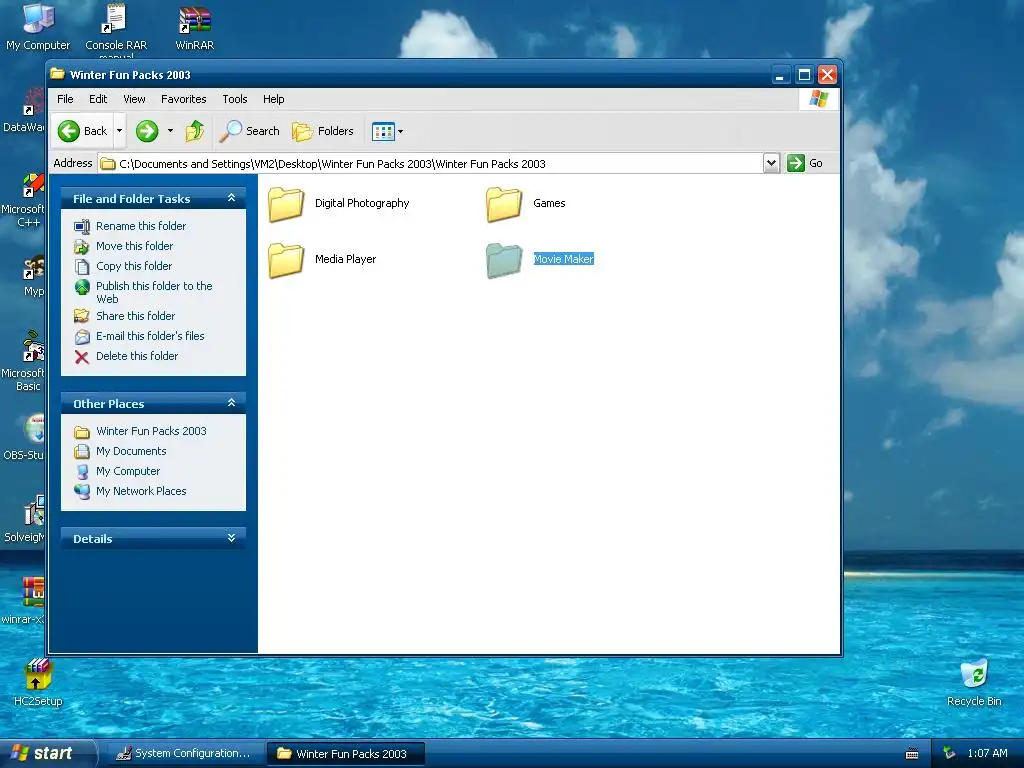The height and width of the screenshot is (768, 1024).
Task: Click Delete this folder
Action: 136,356
